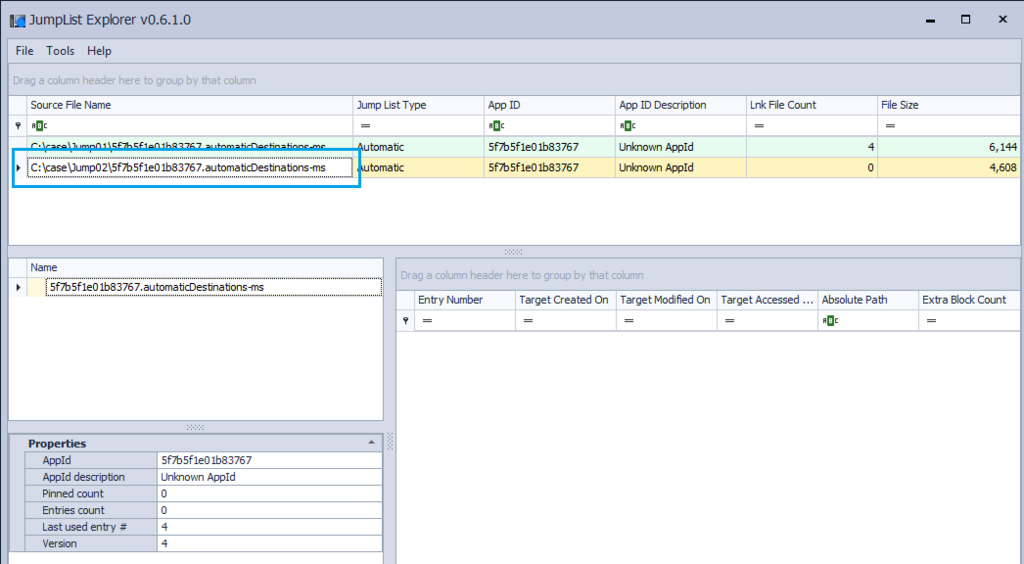1024x564 pixels.
Task: Sort by Extra Block Count column header
Action: click(969, 300)
